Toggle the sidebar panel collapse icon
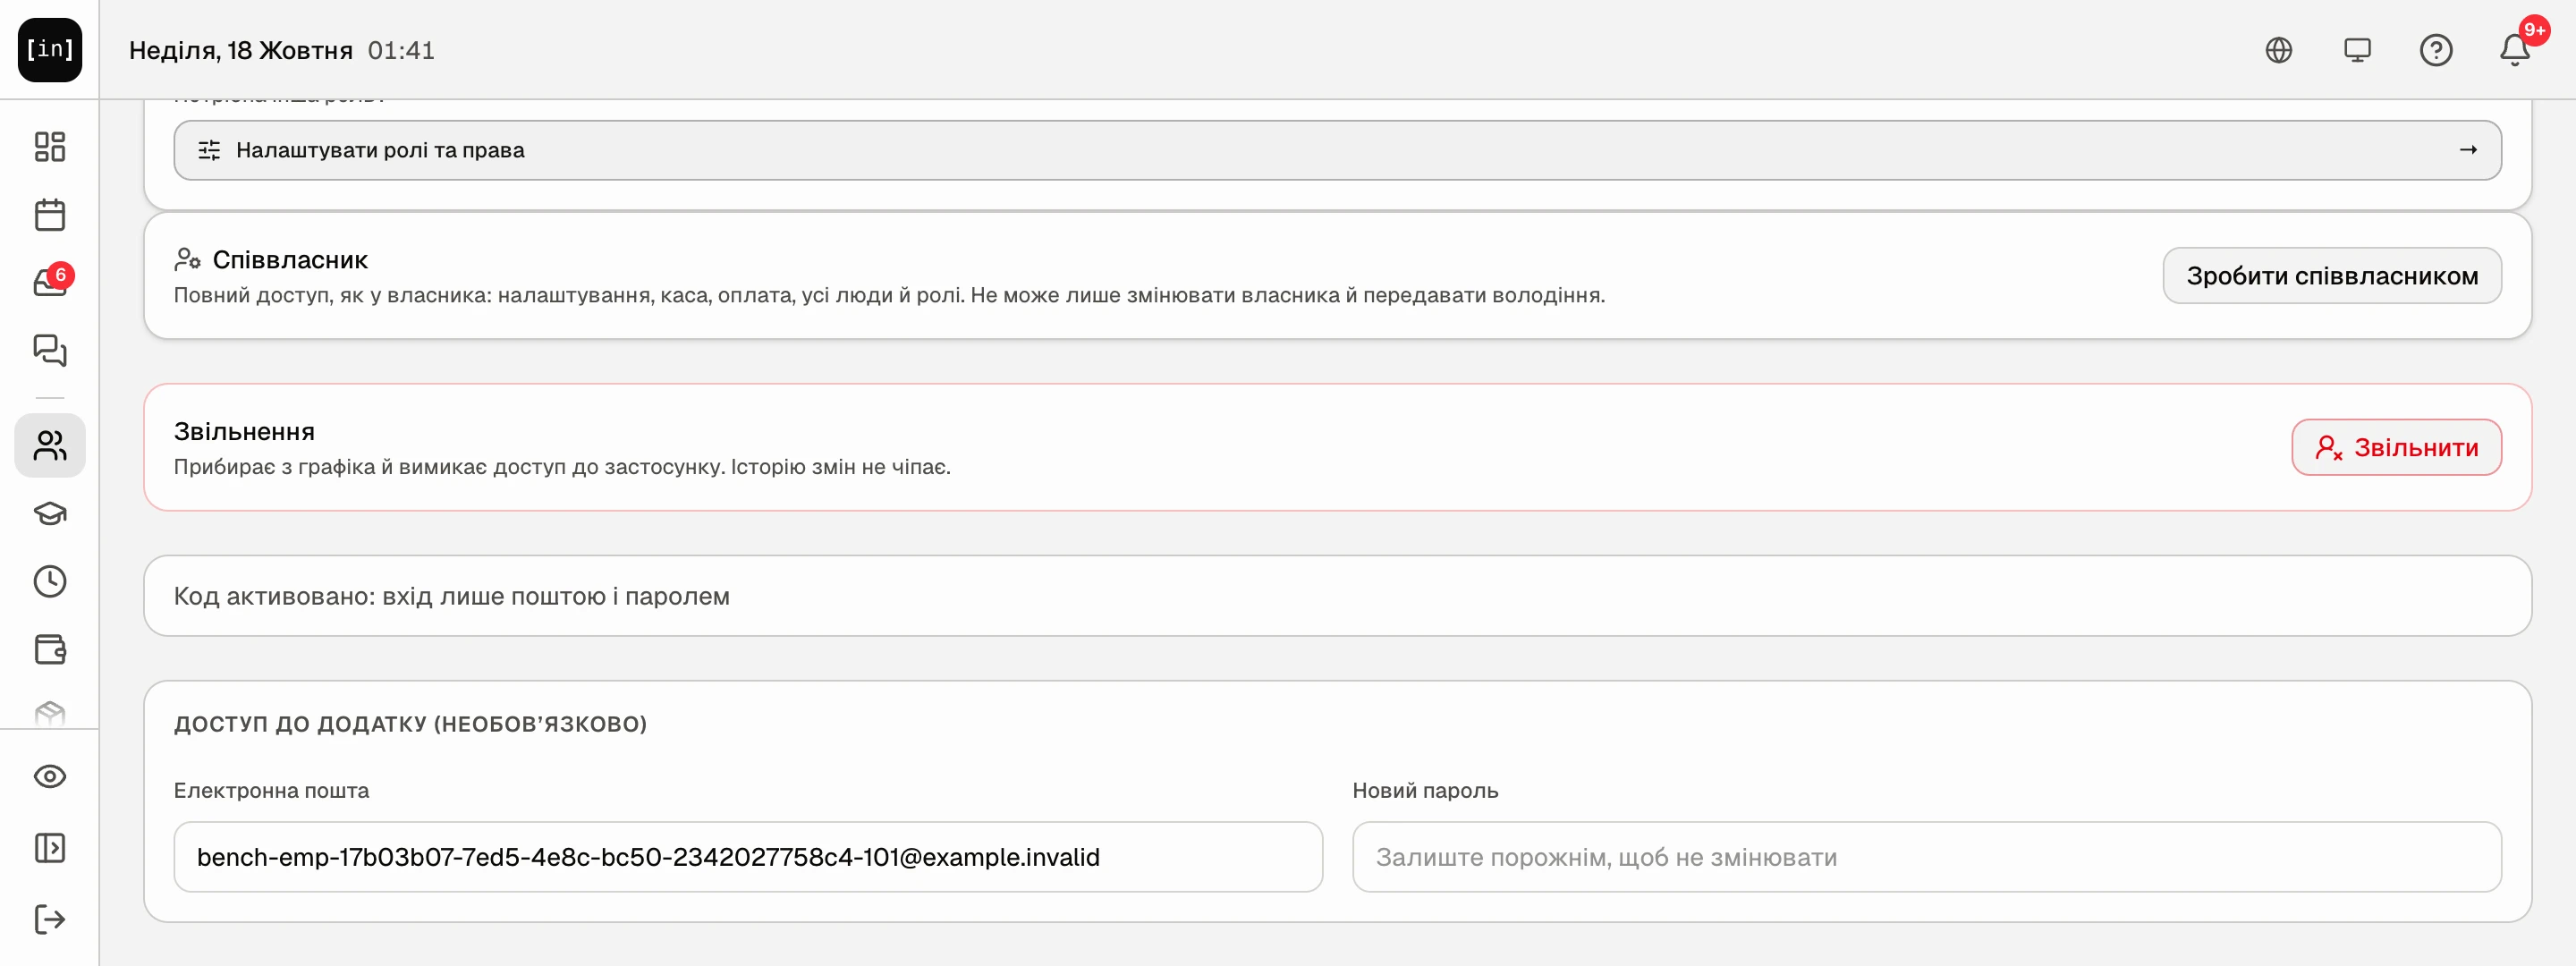Image resolution: width=2576 pixels, height=966 pixels. pos(50,848)
